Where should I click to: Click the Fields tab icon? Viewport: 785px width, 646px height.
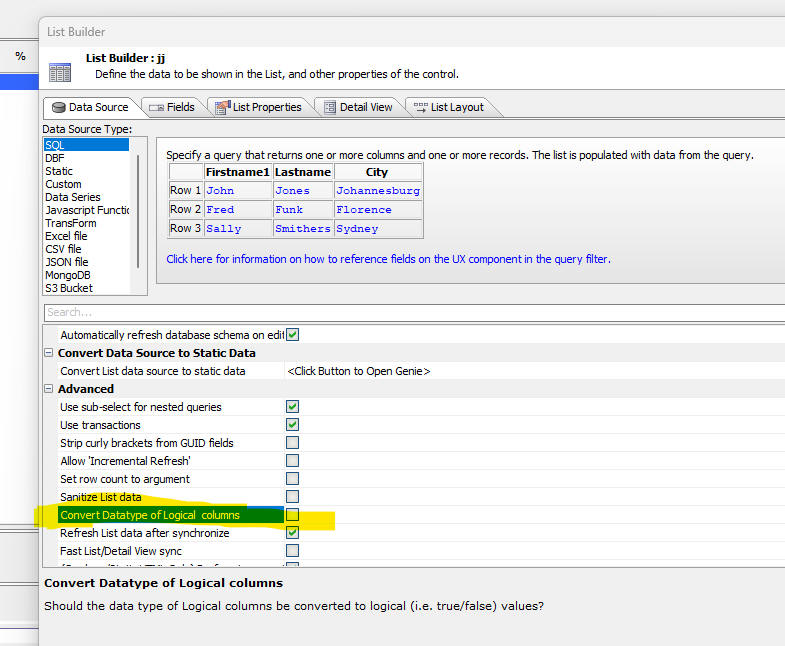coord(157,108)
